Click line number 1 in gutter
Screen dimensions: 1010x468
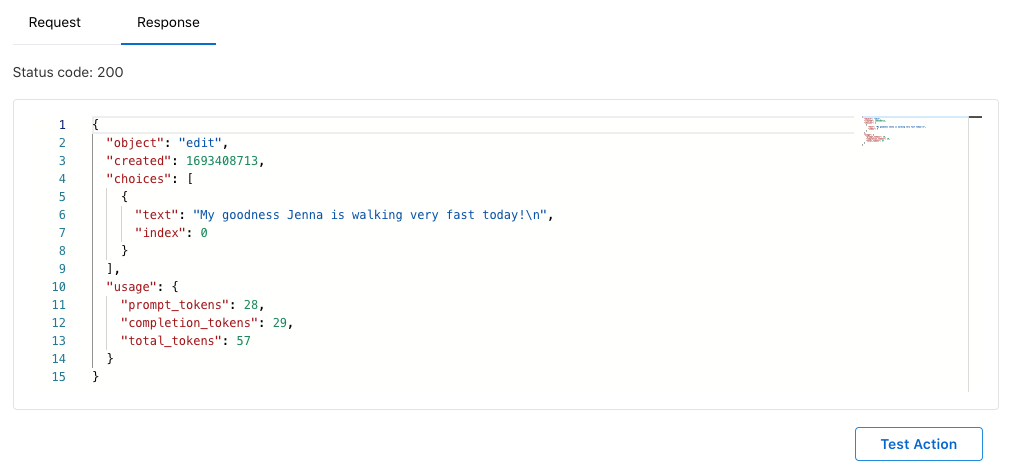pyautogui.click(x=62, y=125)
